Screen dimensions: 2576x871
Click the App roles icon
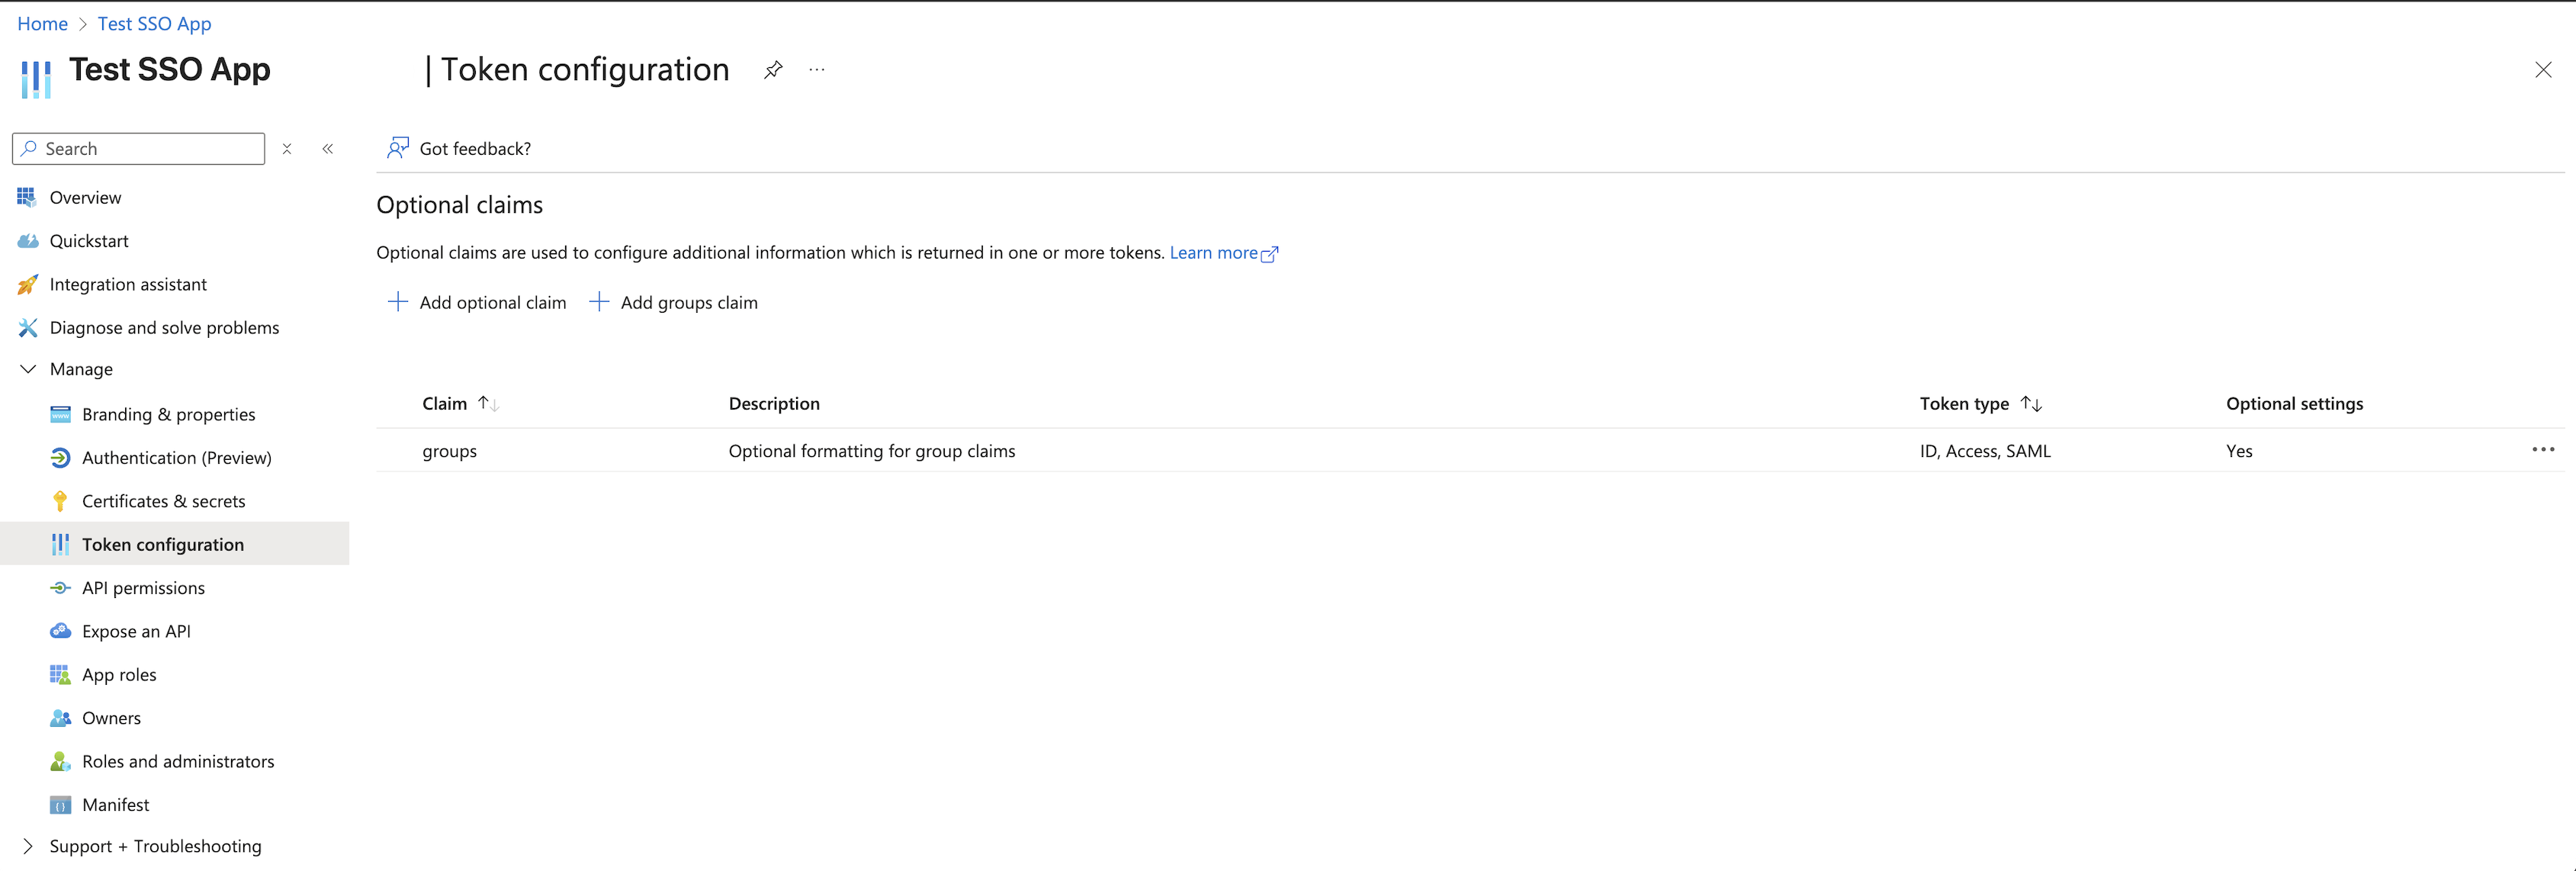tap(60, 675)
